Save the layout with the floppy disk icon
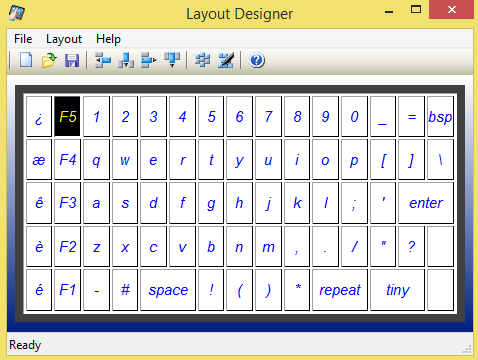 pyautogui.click(x=72, y=60)
